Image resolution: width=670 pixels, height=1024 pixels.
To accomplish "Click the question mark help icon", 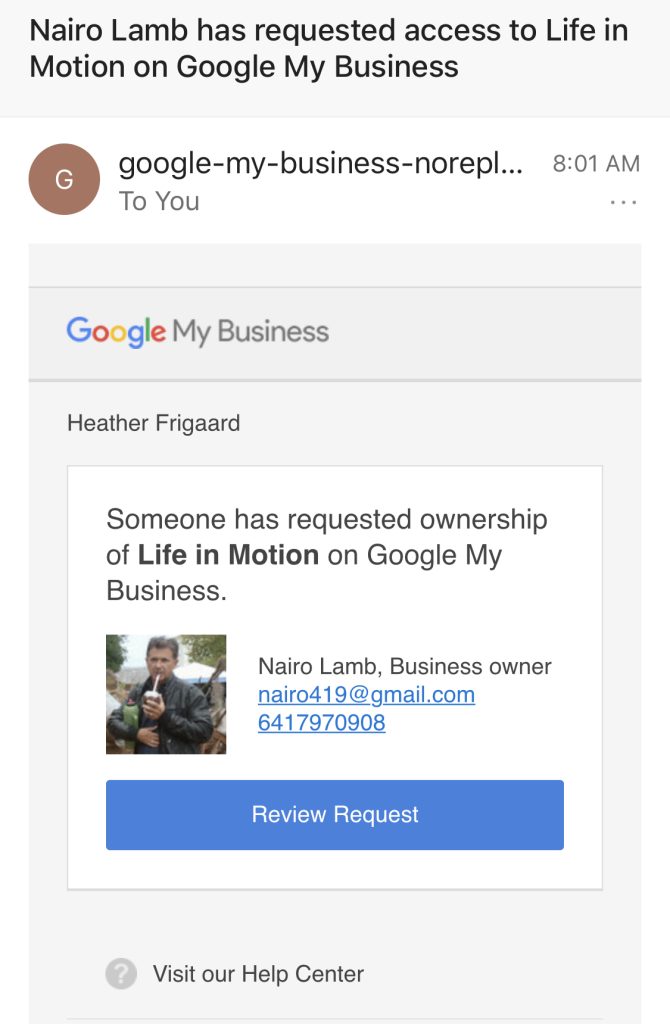I will point(121,974).
